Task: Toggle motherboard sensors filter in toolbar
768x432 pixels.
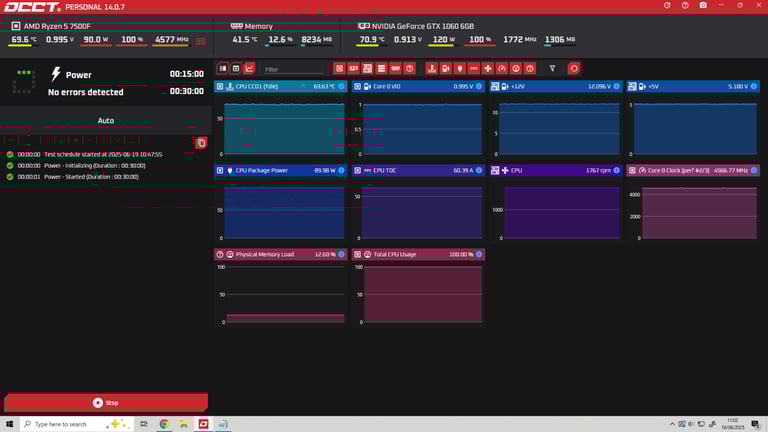Action: 367,69
